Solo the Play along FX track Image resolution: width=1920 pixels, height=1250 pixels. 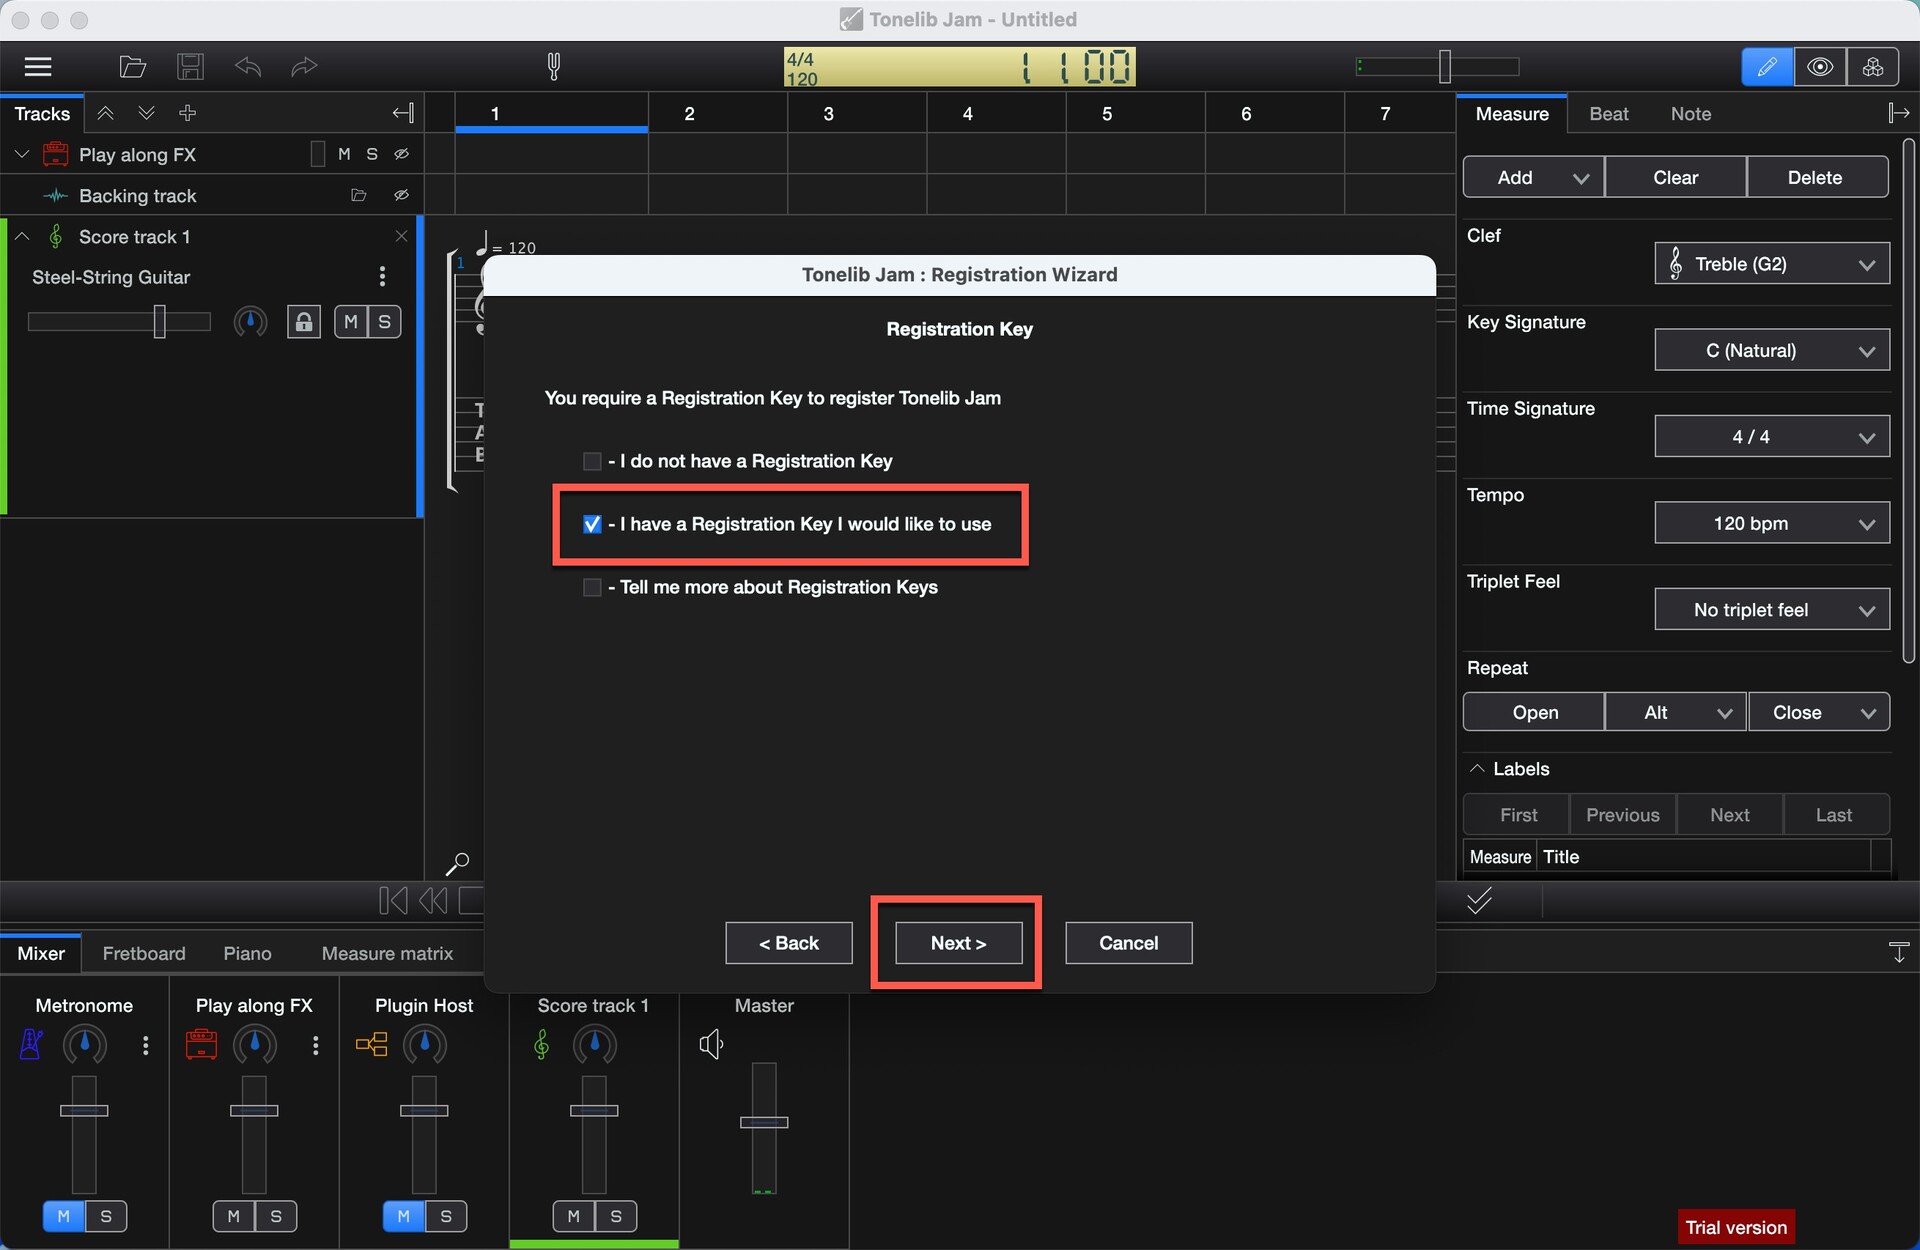click(x=372, y=154)
